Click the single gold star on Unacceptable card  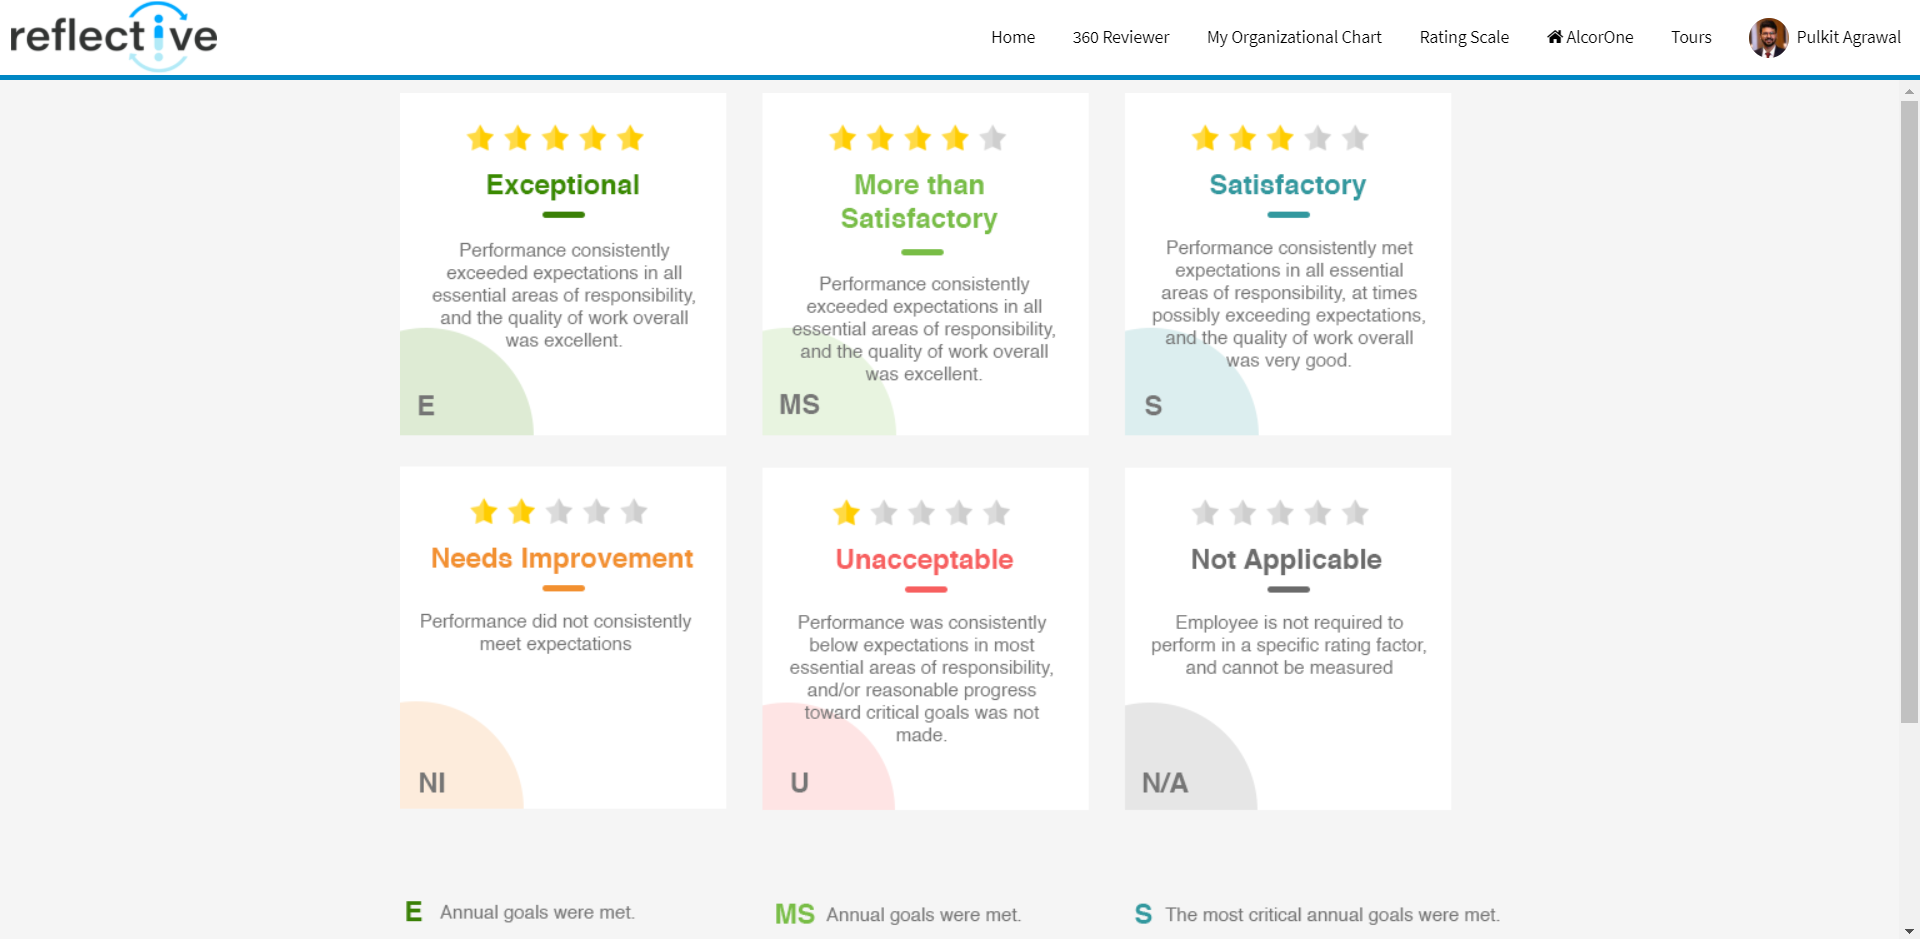click(x=846, y=513)
